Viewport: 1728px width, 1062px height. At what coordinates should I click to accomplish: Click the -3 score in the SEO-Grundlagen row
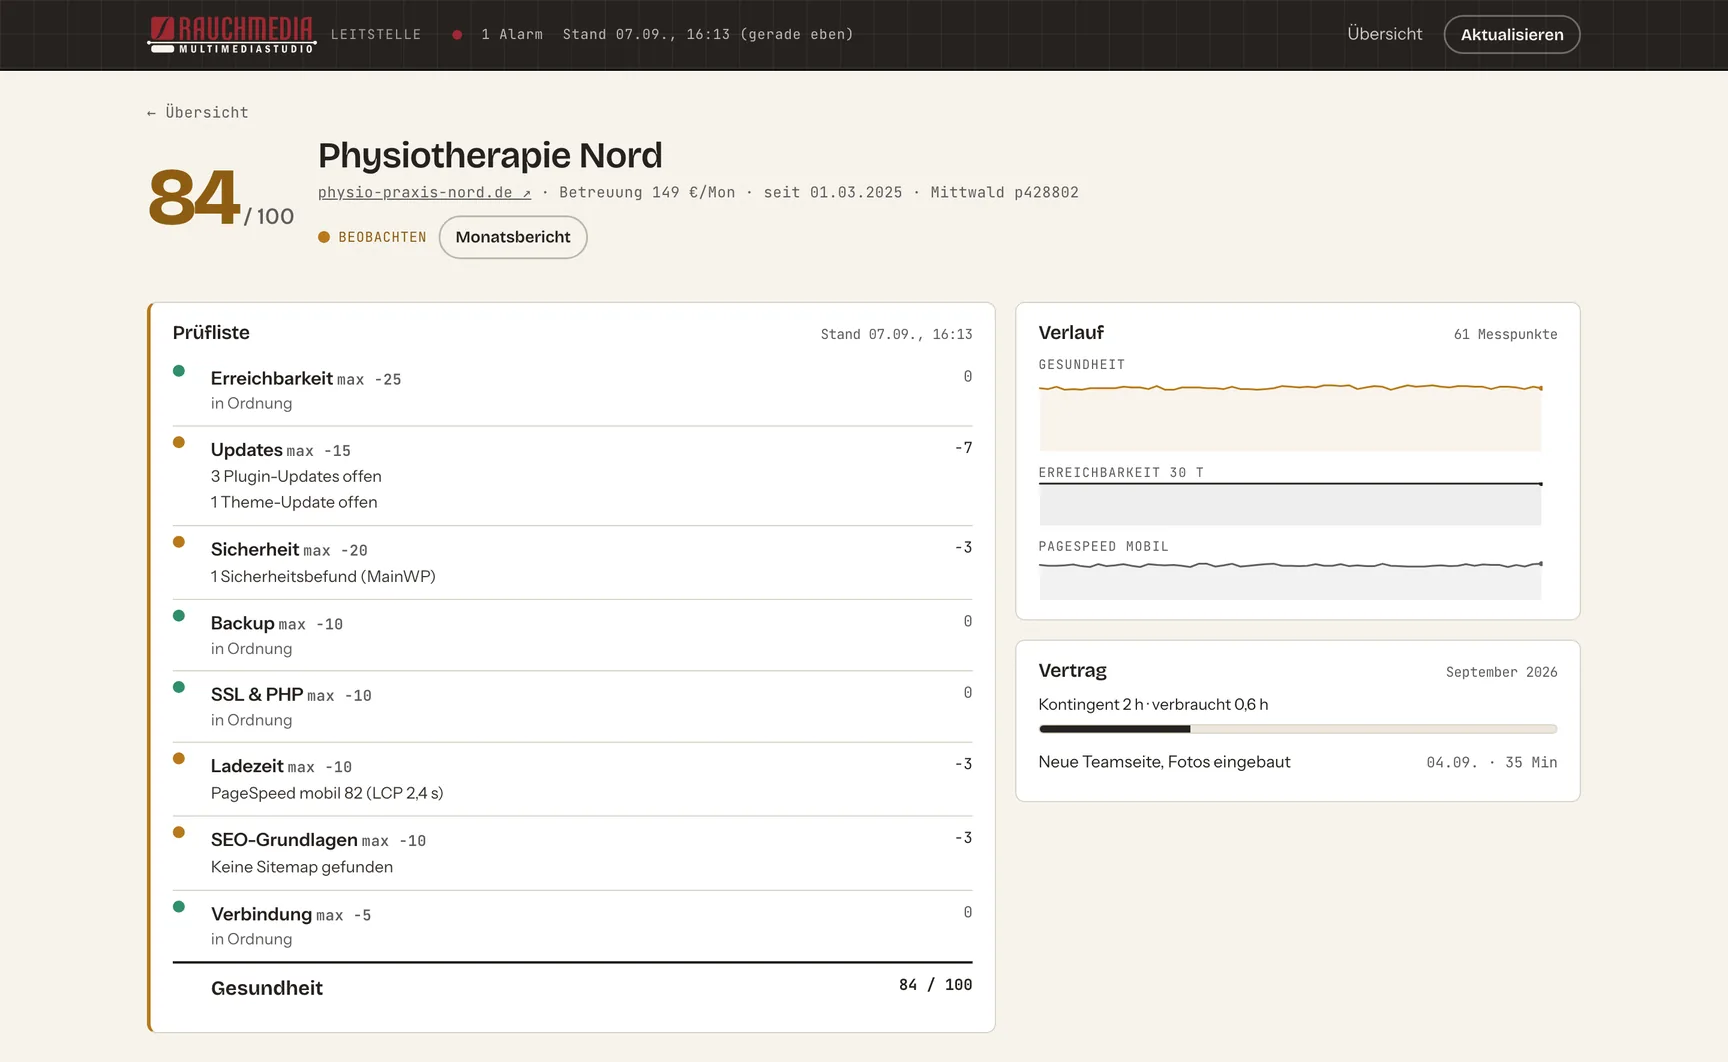point(963,838)
